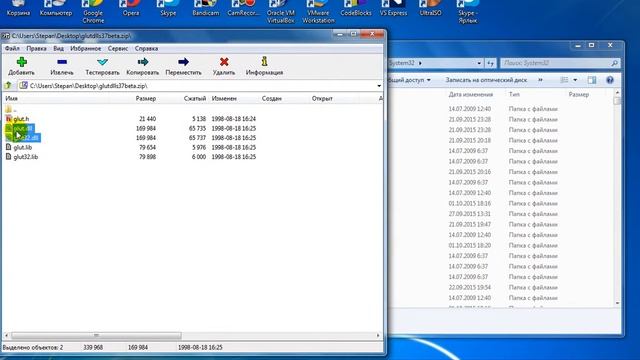Click the Explorer vertical scrollbar down arrow
The width and height of the screenshot is (640, 360).
(x=617, y=303)
